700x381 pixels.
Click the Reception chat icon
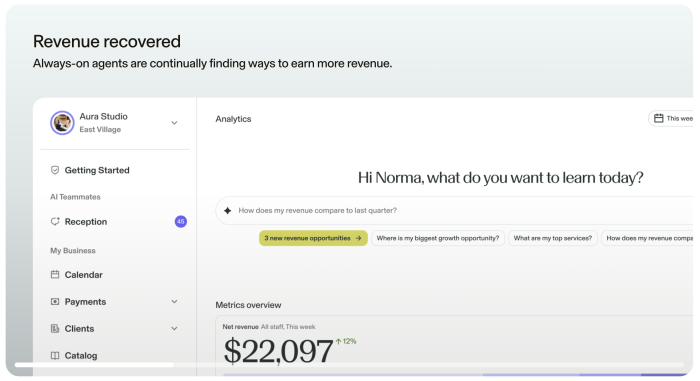click(x=55, y=222)
